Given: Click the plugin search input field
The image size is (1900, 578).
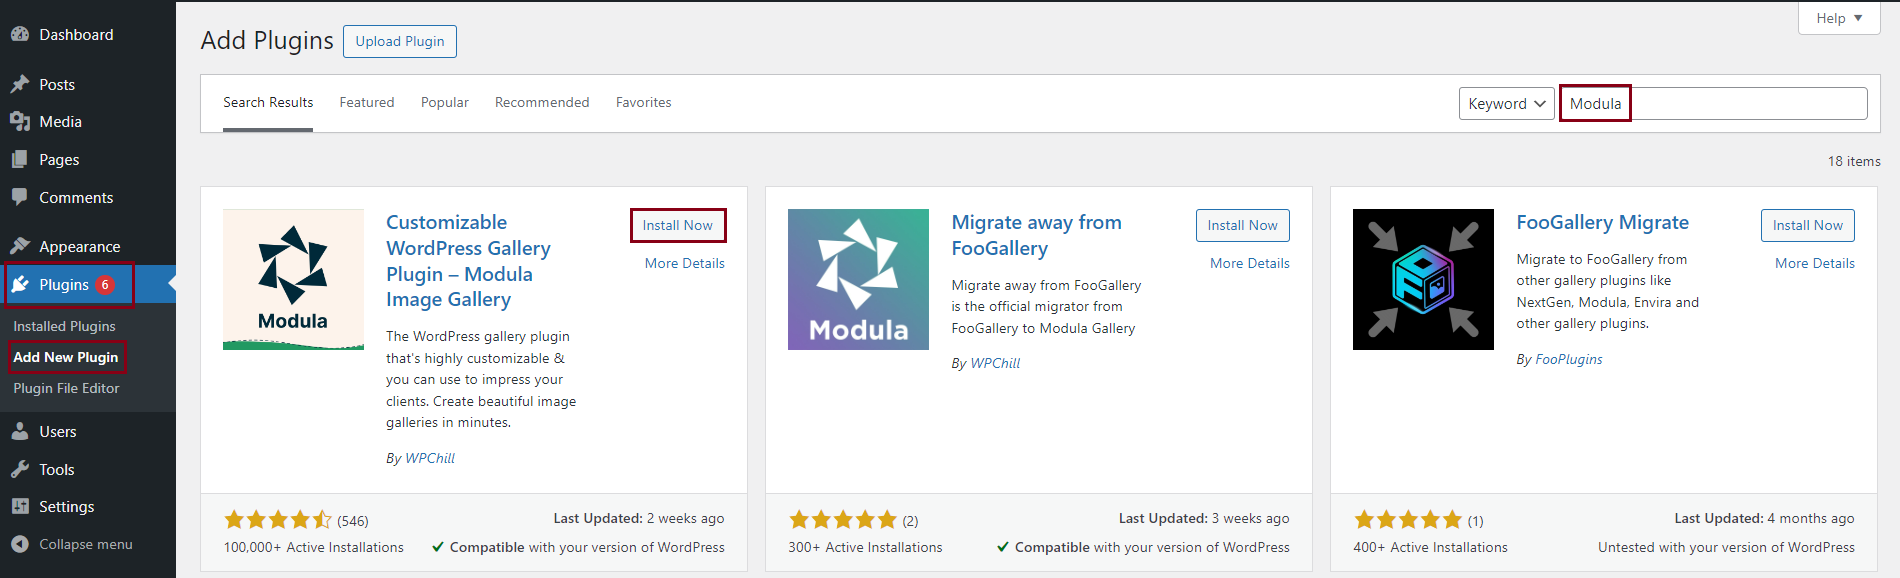Looking at the screenshot, I should [x=1745, y=104].
